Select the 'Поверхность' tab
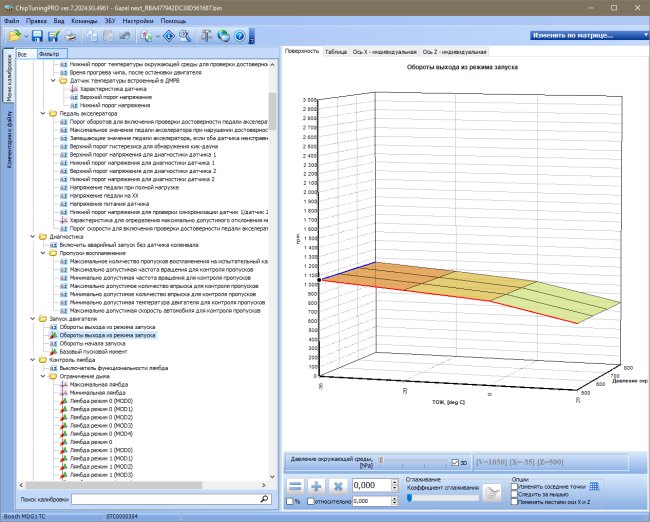The height and width of the screenshot is (522, 650). tap(302, 51)
